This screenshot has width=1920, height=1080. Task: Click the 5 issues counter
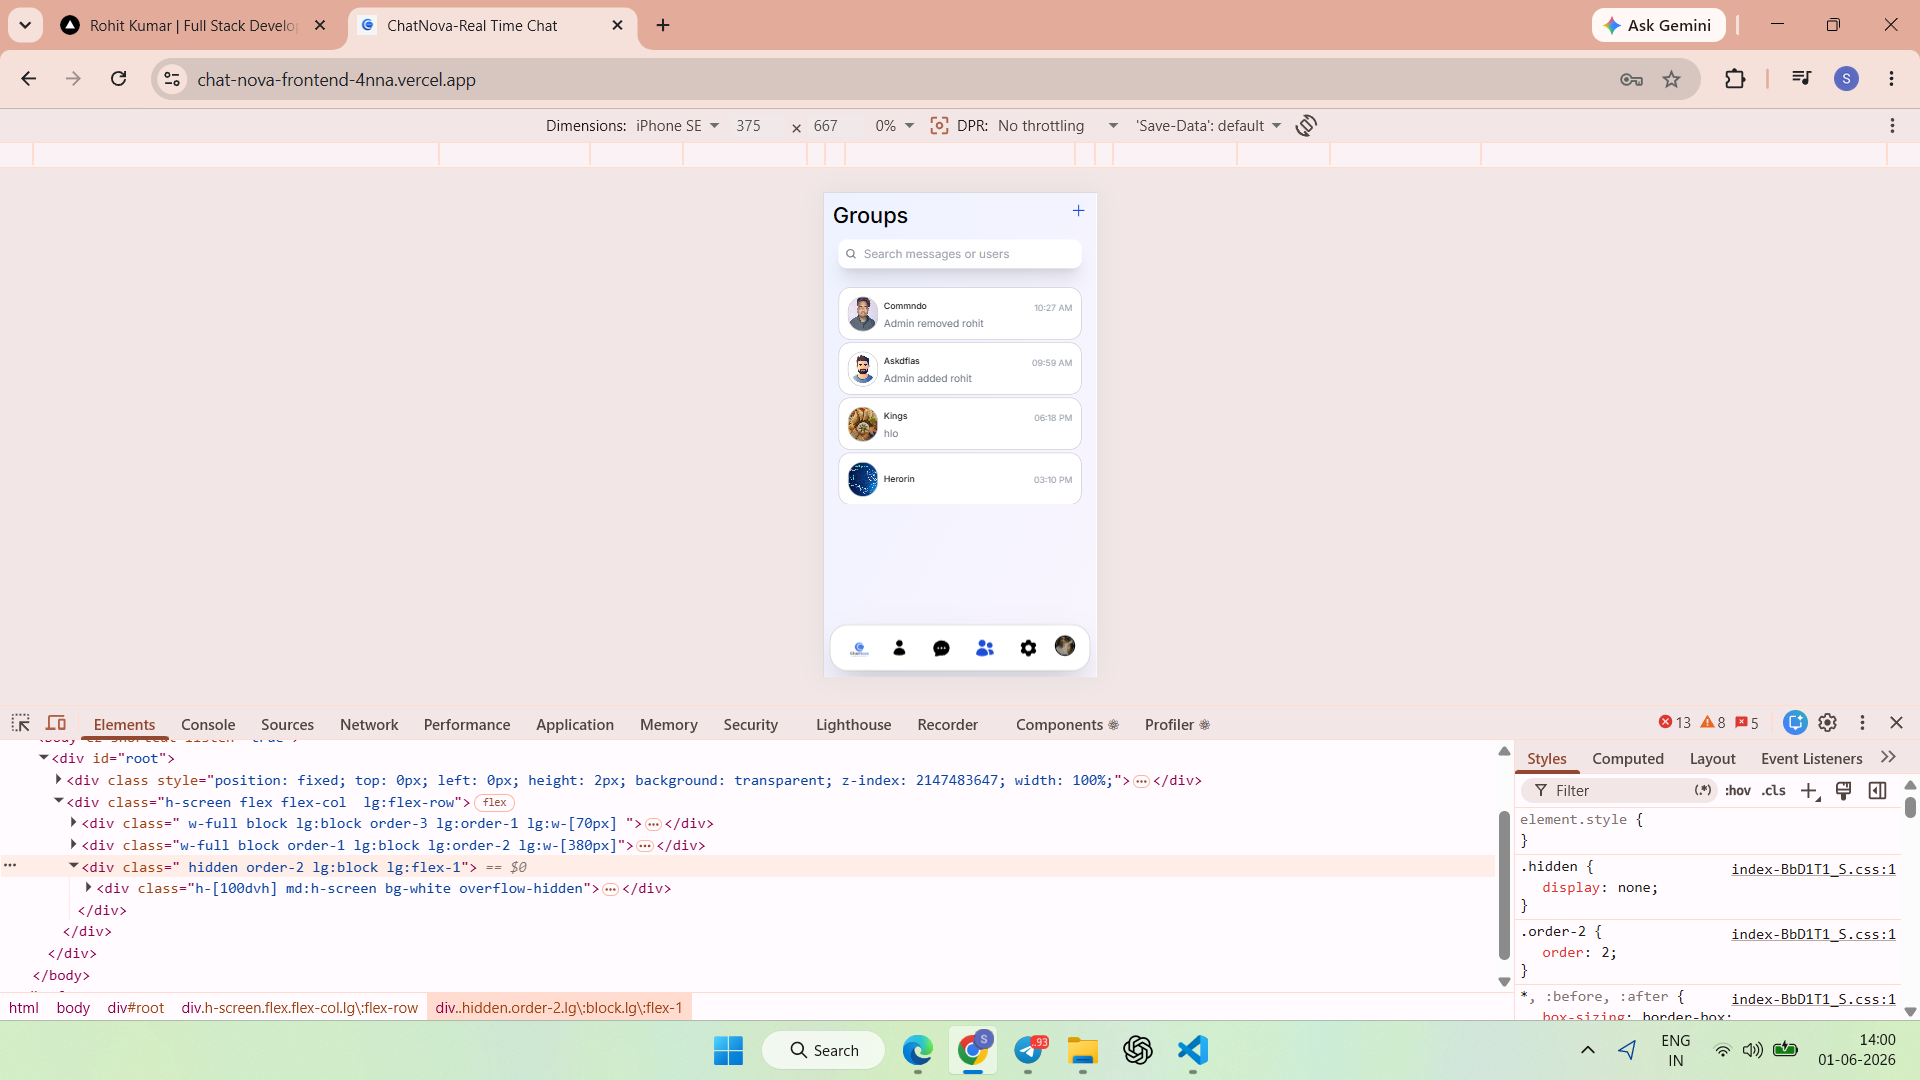(1747, 722)
